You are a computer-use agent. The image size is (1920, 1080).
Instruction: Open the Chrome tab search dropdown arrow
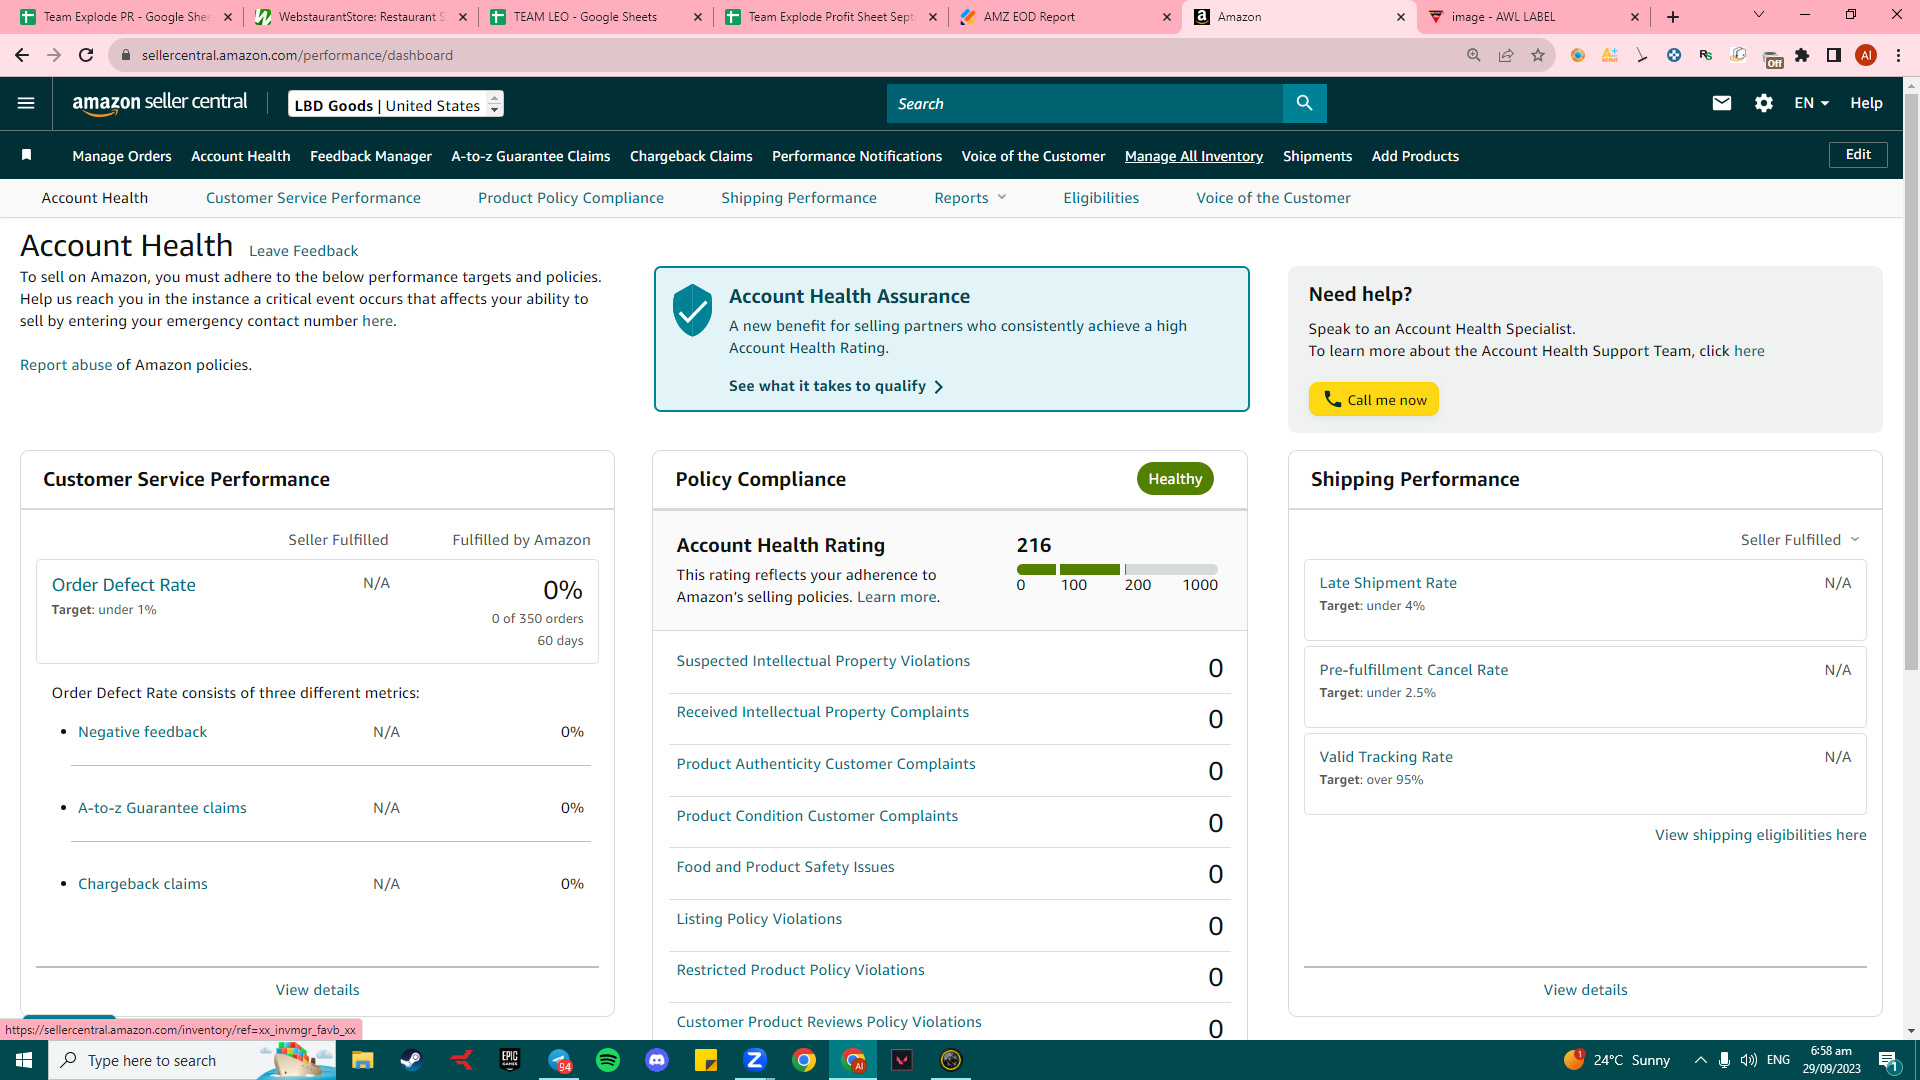[x=1759, y=15]
